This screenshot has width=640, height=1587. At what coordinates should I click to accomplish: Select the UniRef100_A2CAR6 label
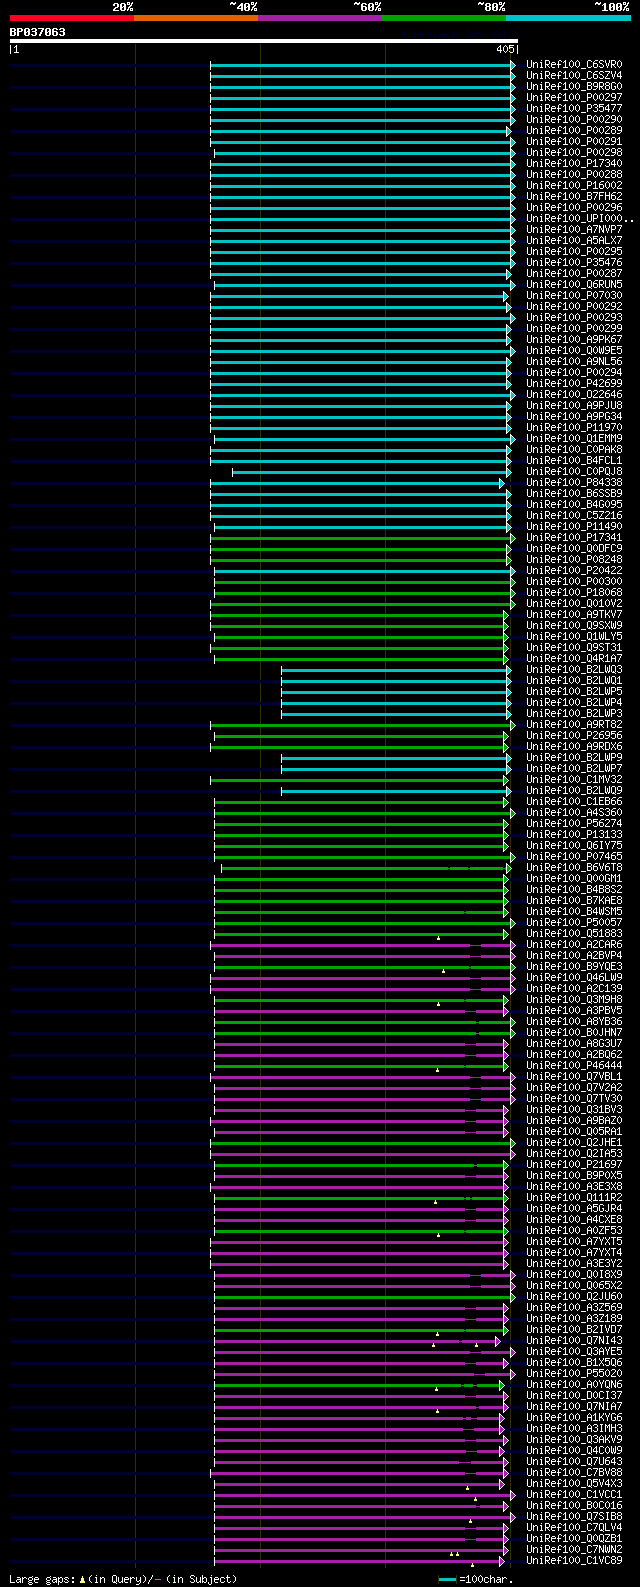point(574,944)
